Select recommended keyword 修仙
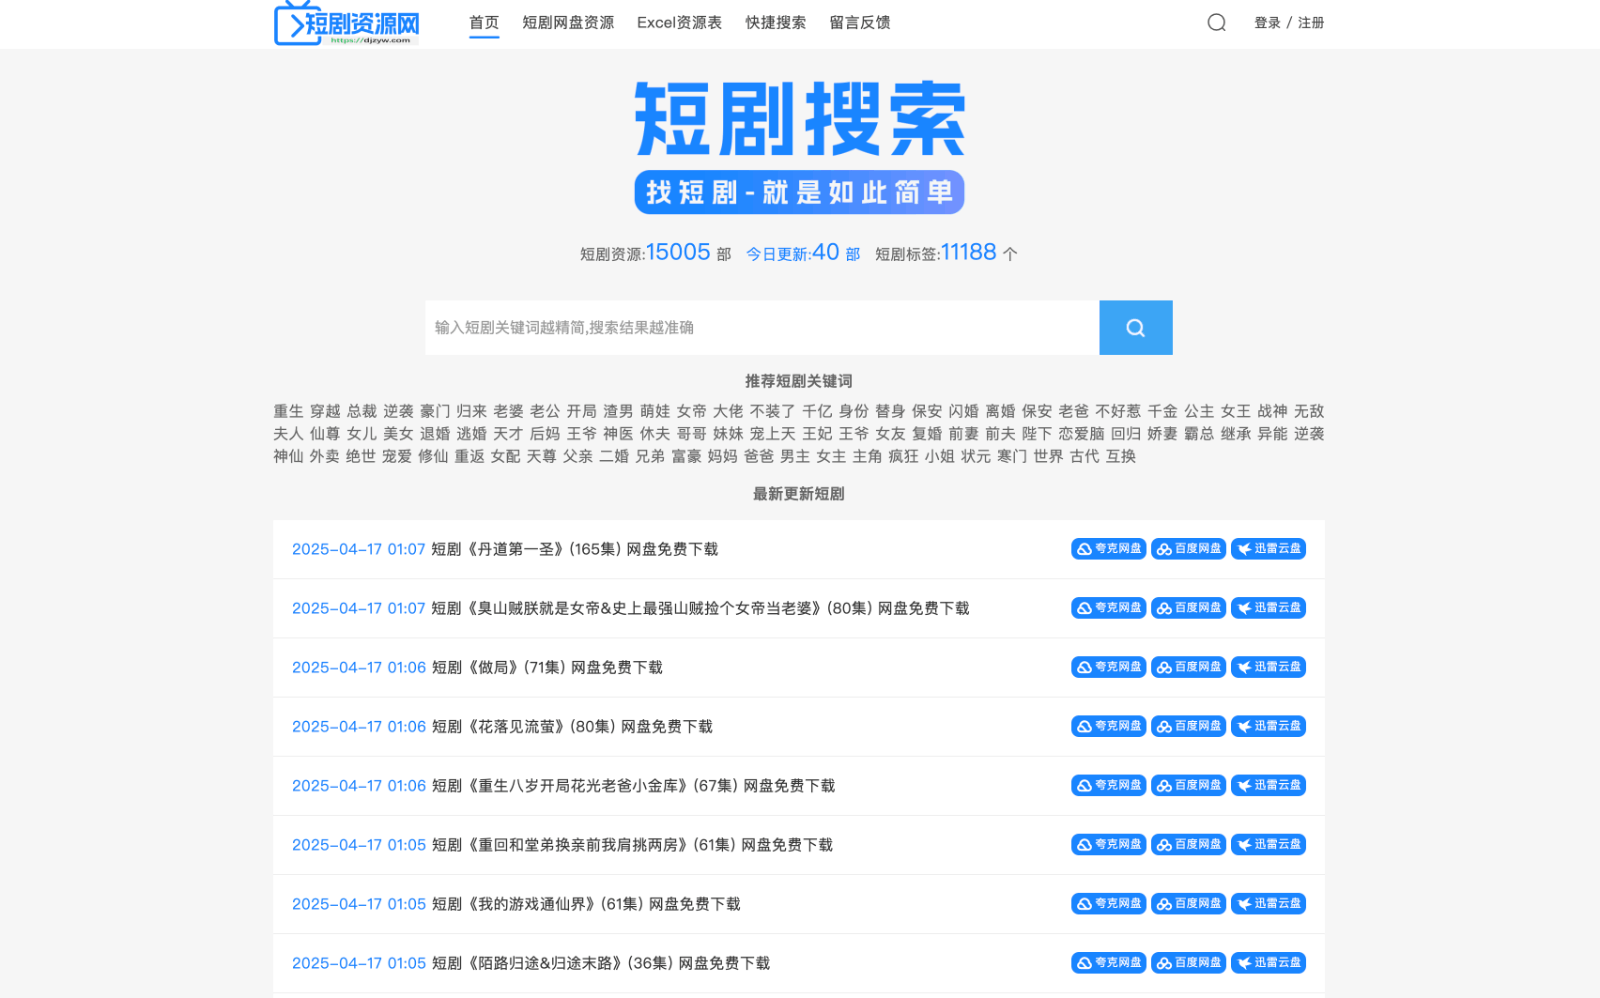 click(x=433, y=456)
